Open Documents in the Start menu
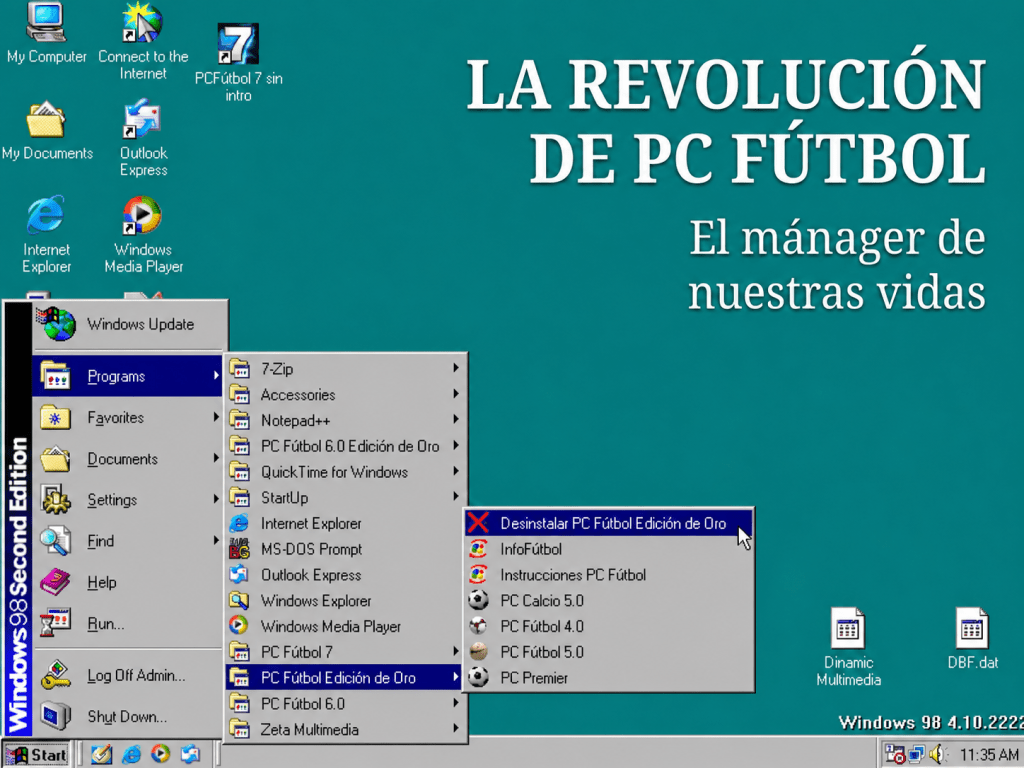This screenshot has width=1024, height=768. [x=128, y=458]
